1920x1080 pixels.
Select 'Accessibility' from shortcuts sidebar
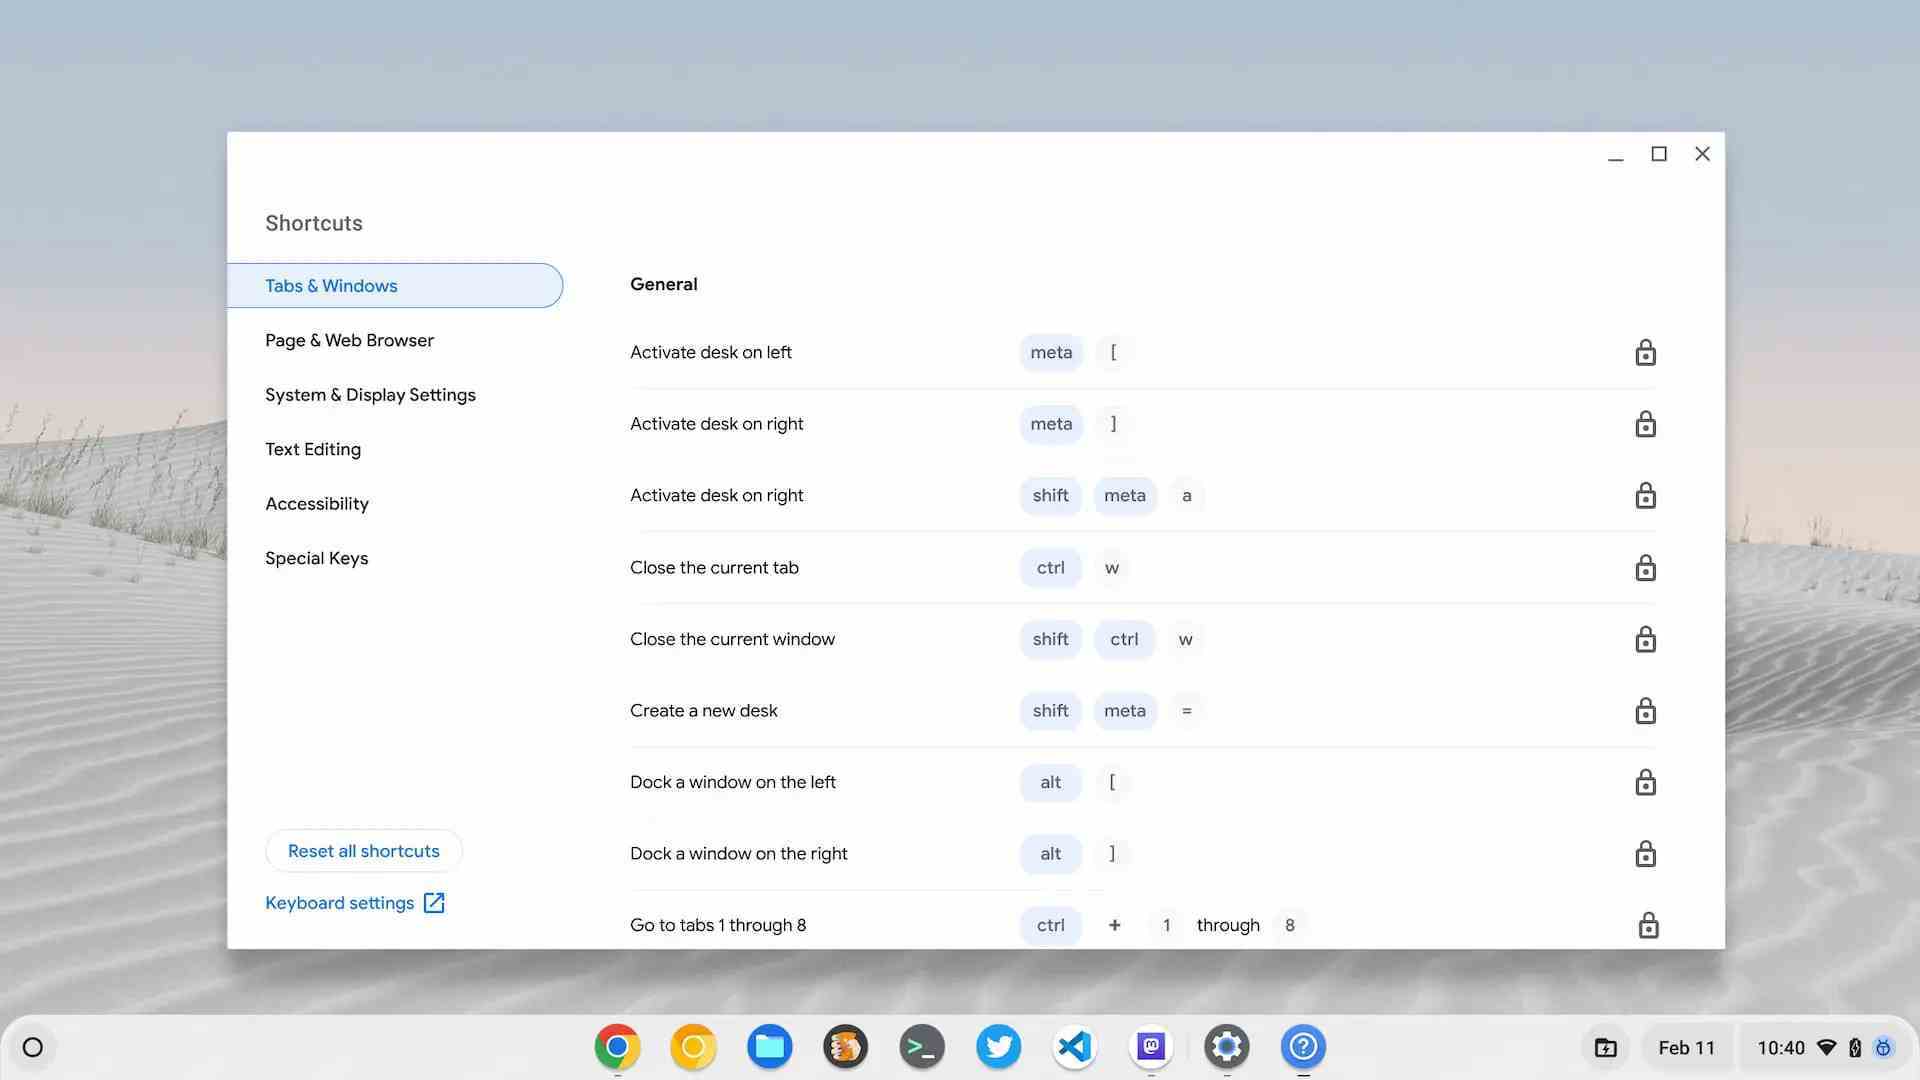pos(316,504)
